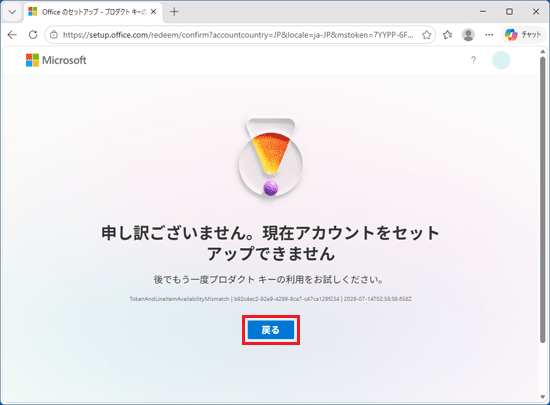Open the favorites list icon
The width and height of the screenshot is (550, 405).
point(447,35)
